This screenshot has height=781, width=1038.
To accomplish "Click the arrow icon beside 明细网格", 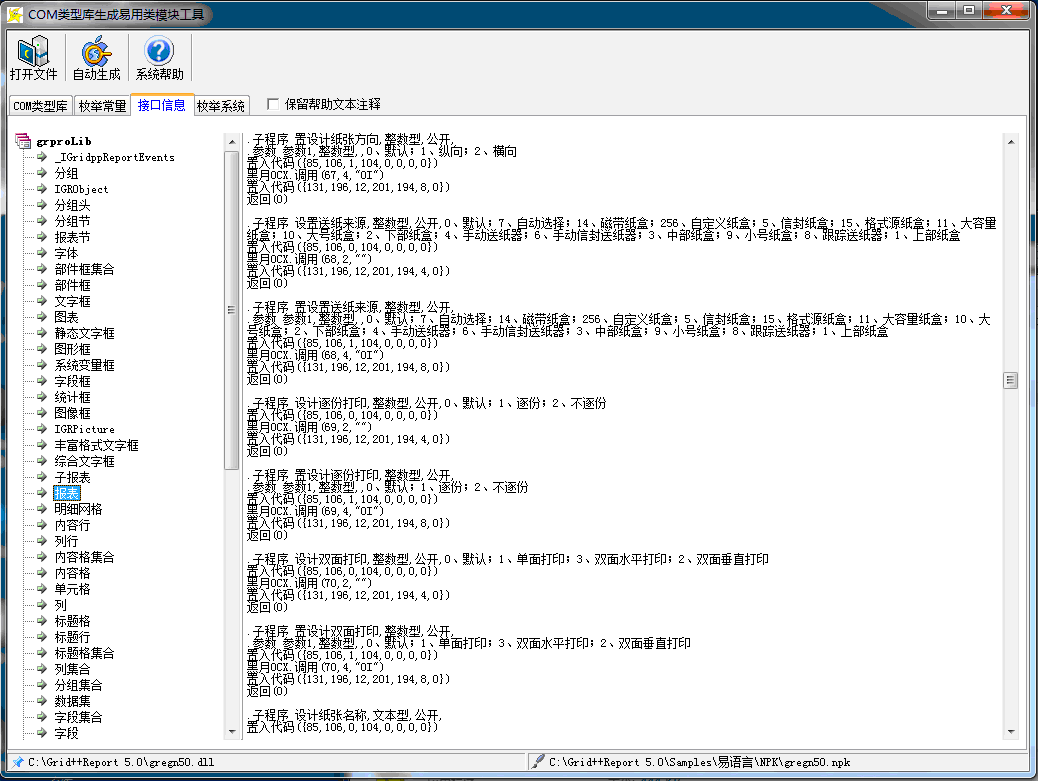I will pos(42,509).
